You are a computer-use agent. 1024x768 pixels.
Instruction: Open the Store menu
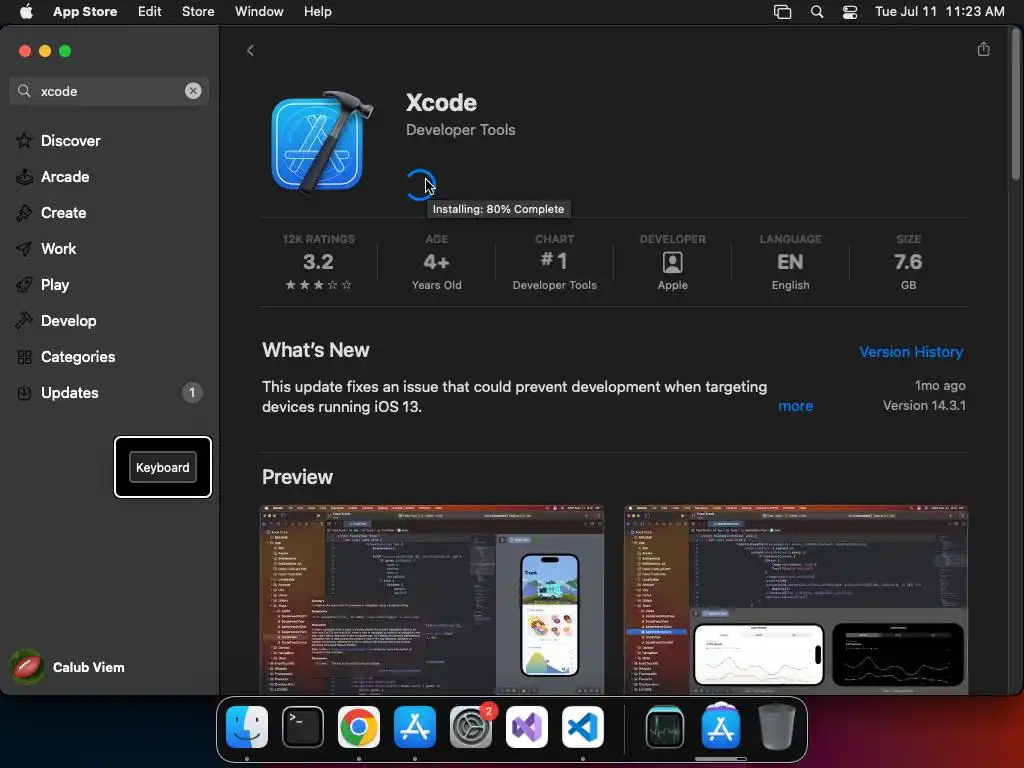198,11
